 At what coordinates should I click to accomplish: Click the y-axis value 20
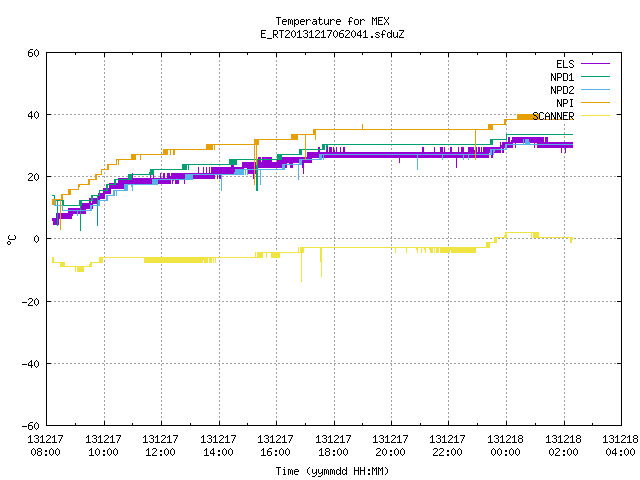pyautogui.click(x=33, y=177)
